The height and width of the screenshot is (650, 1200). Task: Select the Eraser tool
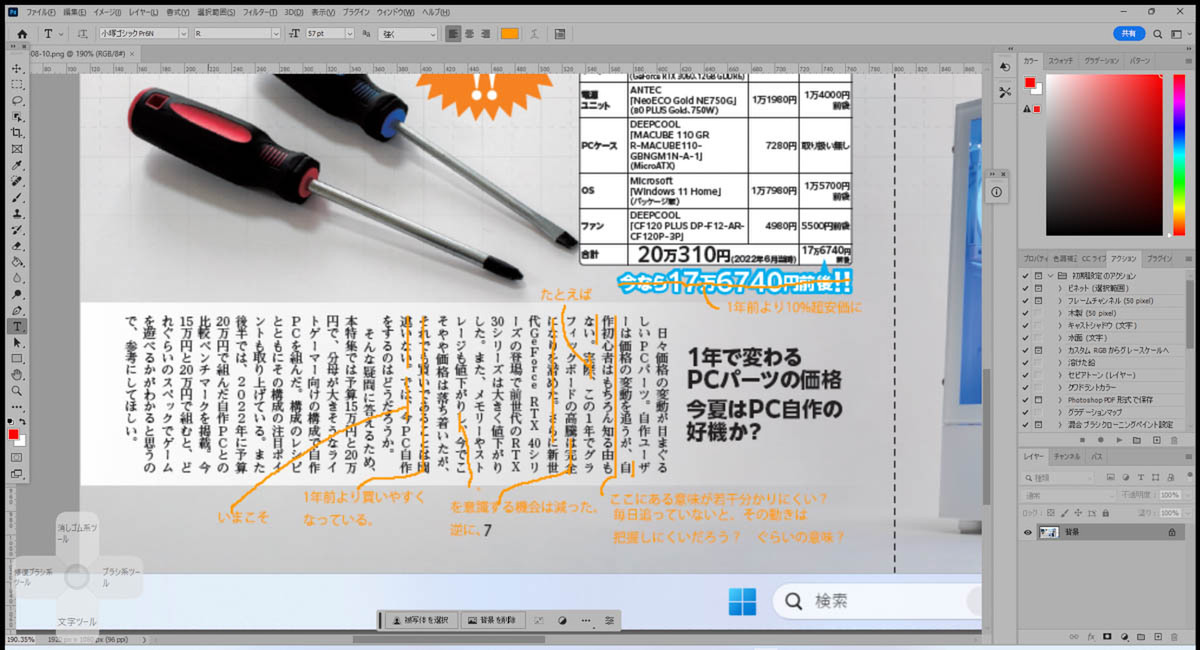click(17, 245)
